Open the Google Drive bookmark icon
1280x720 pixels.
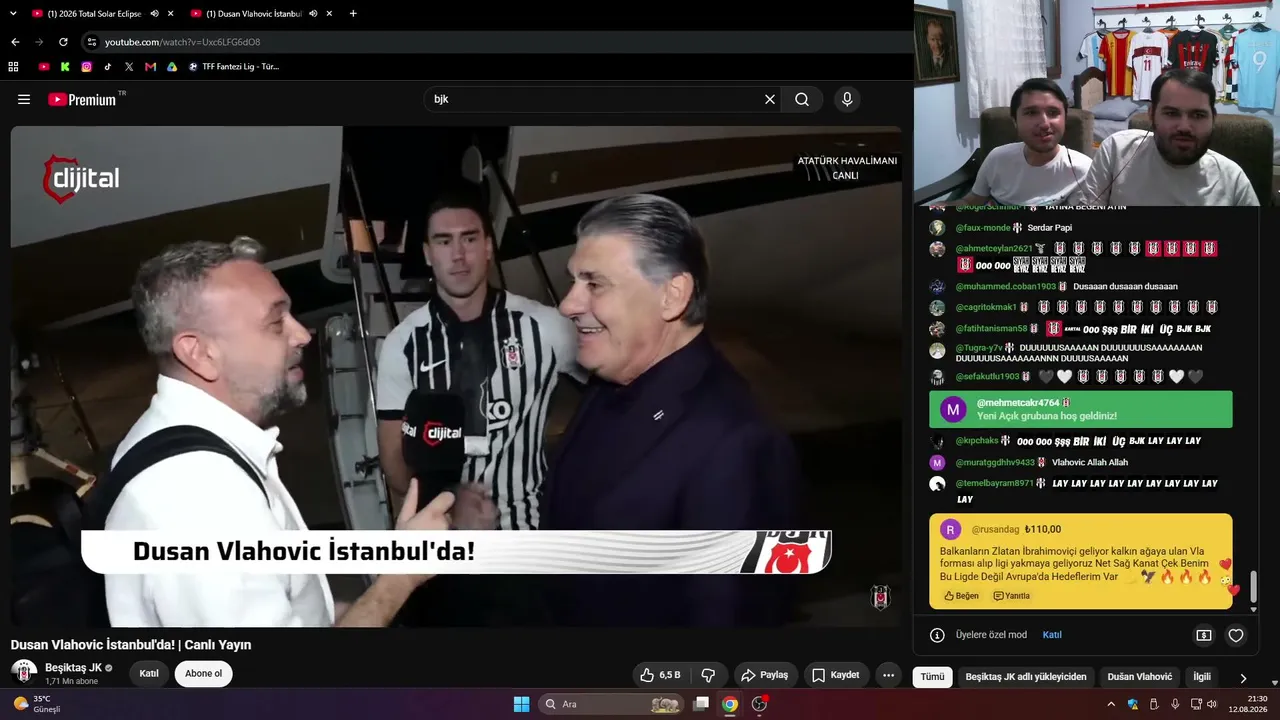[172, 67]
